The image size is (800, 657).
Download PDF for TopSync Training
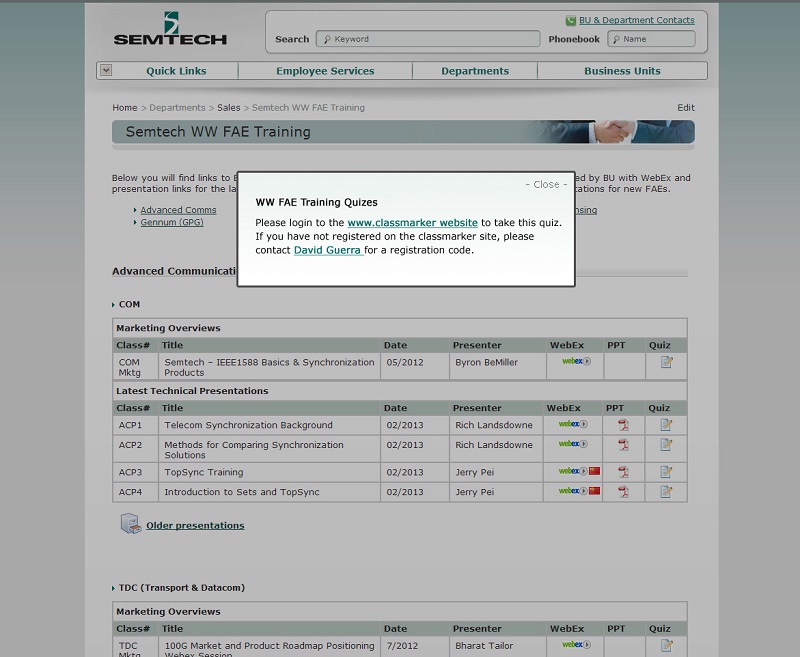click(x=623, y=472)
